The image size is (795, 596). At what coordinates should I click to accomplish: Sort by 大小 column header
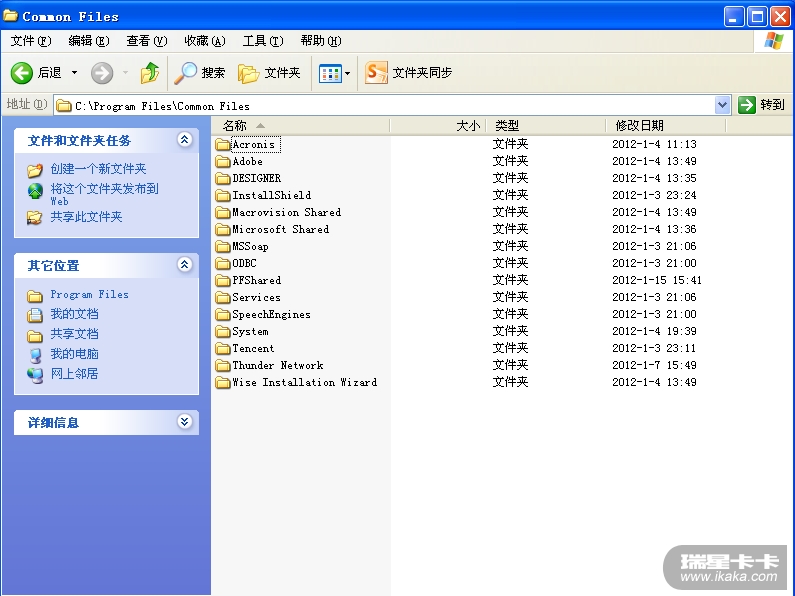tap(438, 125)
